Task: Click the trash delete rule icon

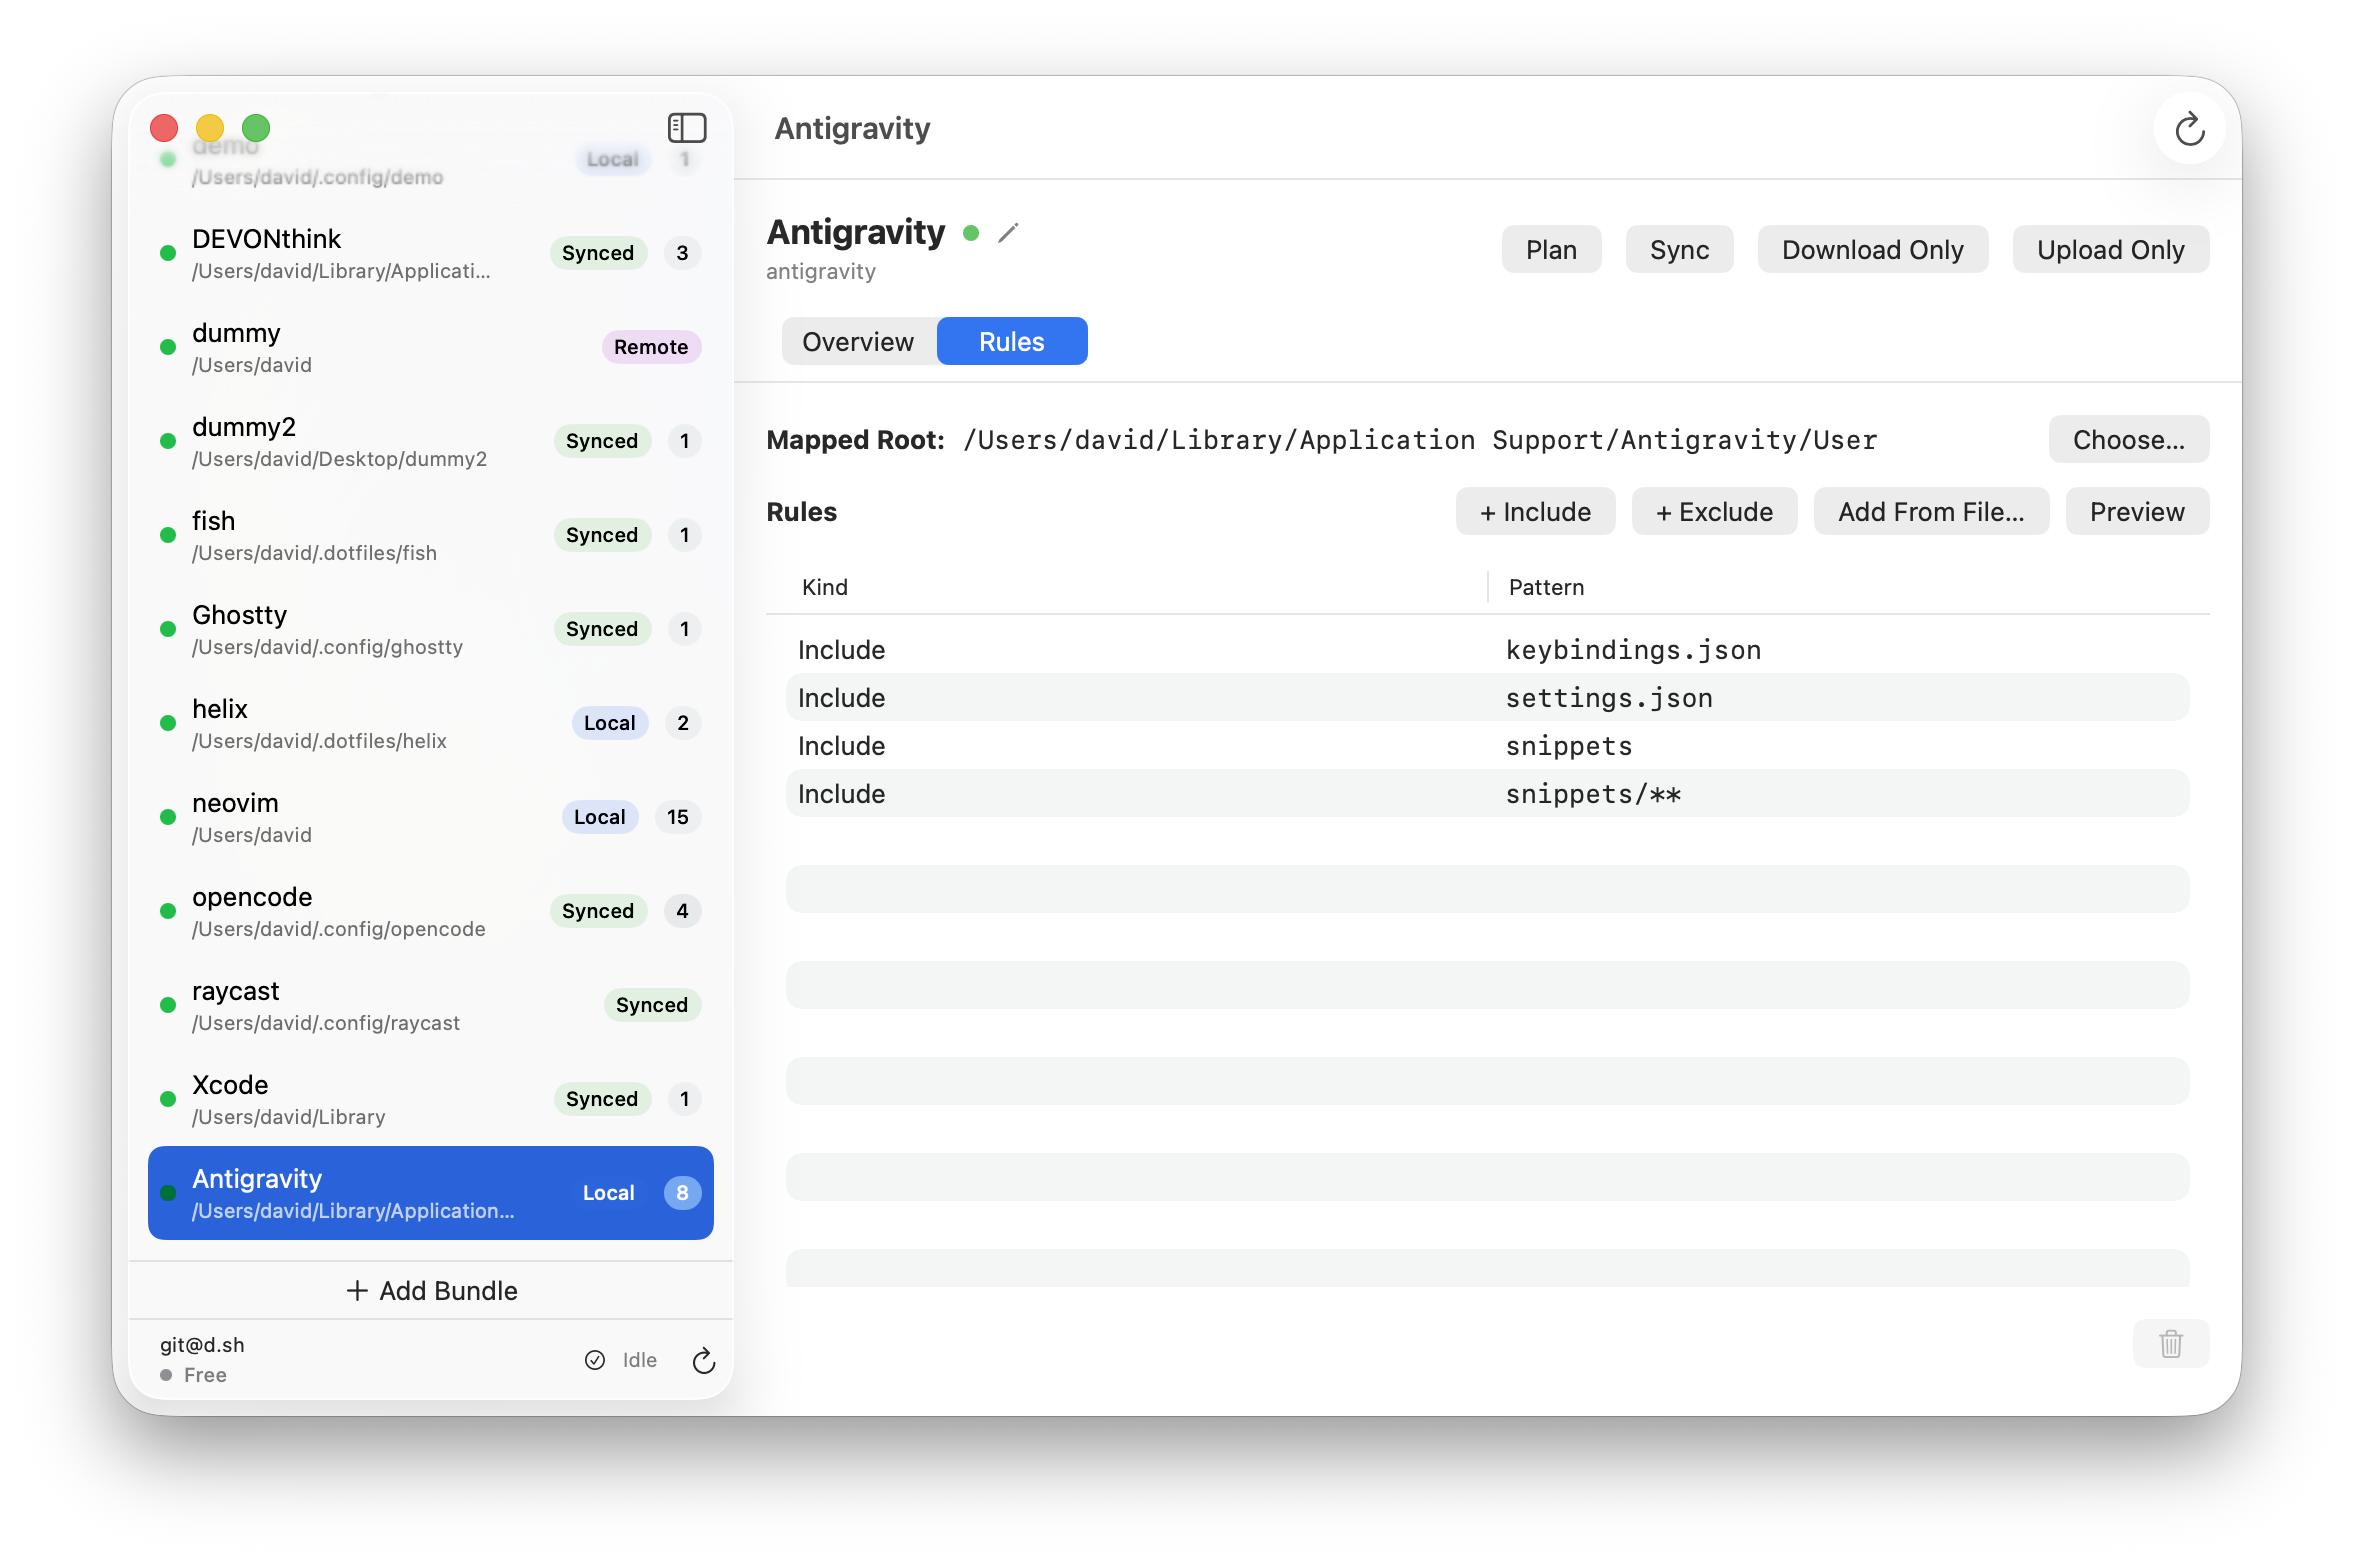Action: (x=2170, y=1343)
